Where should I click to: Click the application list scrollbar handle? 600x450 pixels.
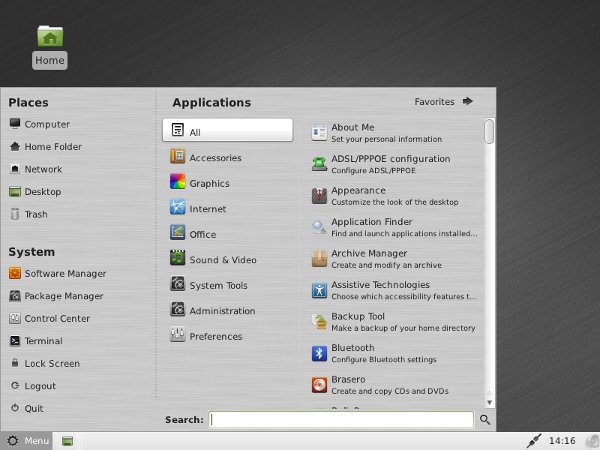tap(489, 131)
